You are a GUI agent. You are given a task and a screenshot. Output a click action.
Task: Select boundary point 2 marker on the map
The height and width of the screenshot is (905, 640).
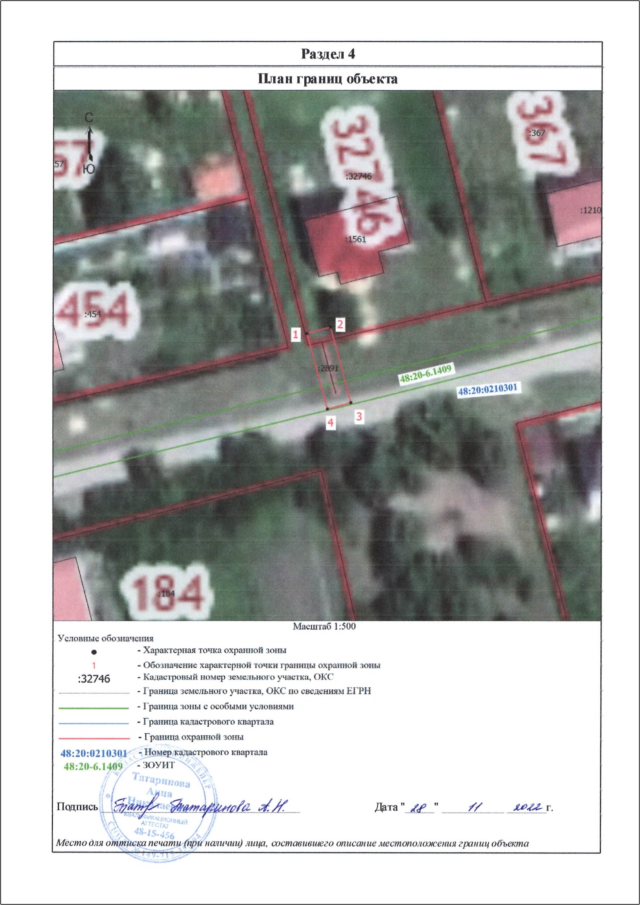340,324
